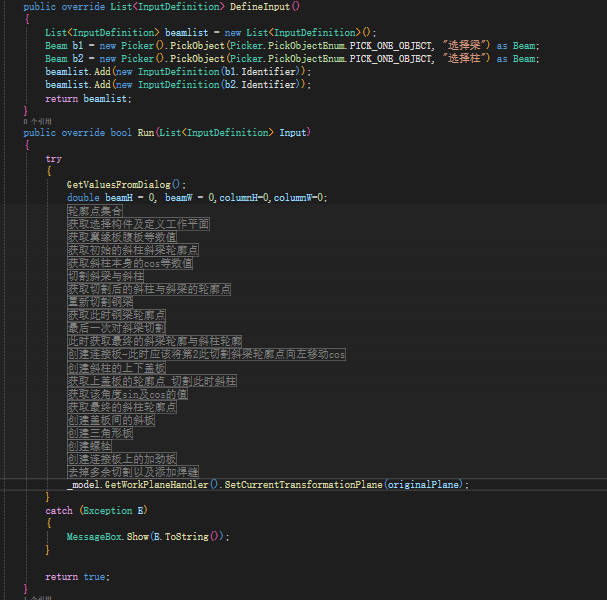Expand the collapsed region 获取此时钢梁轮廓点
The image size is (607, 600).
click(117, 315)
